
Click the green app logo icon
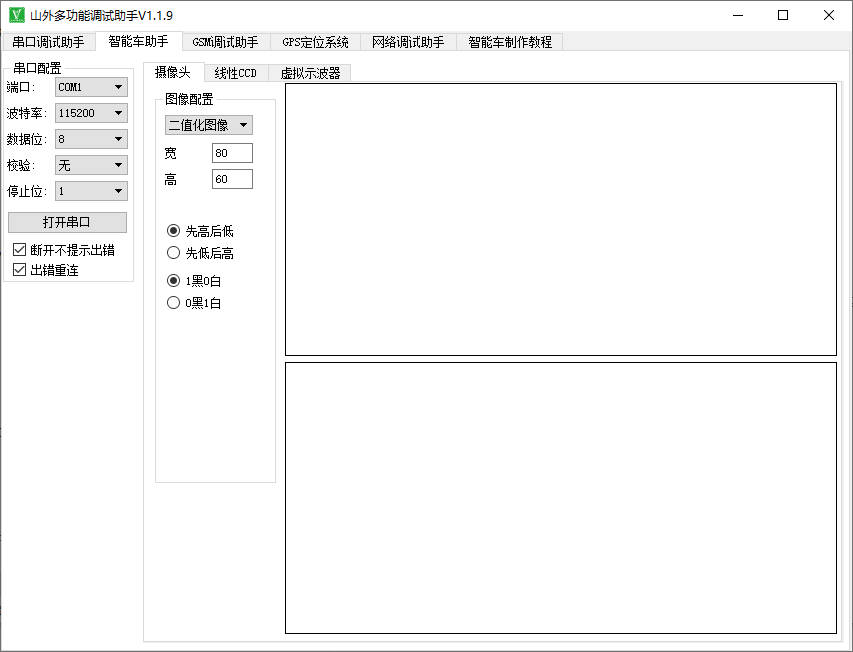click(x=17, y=15)
